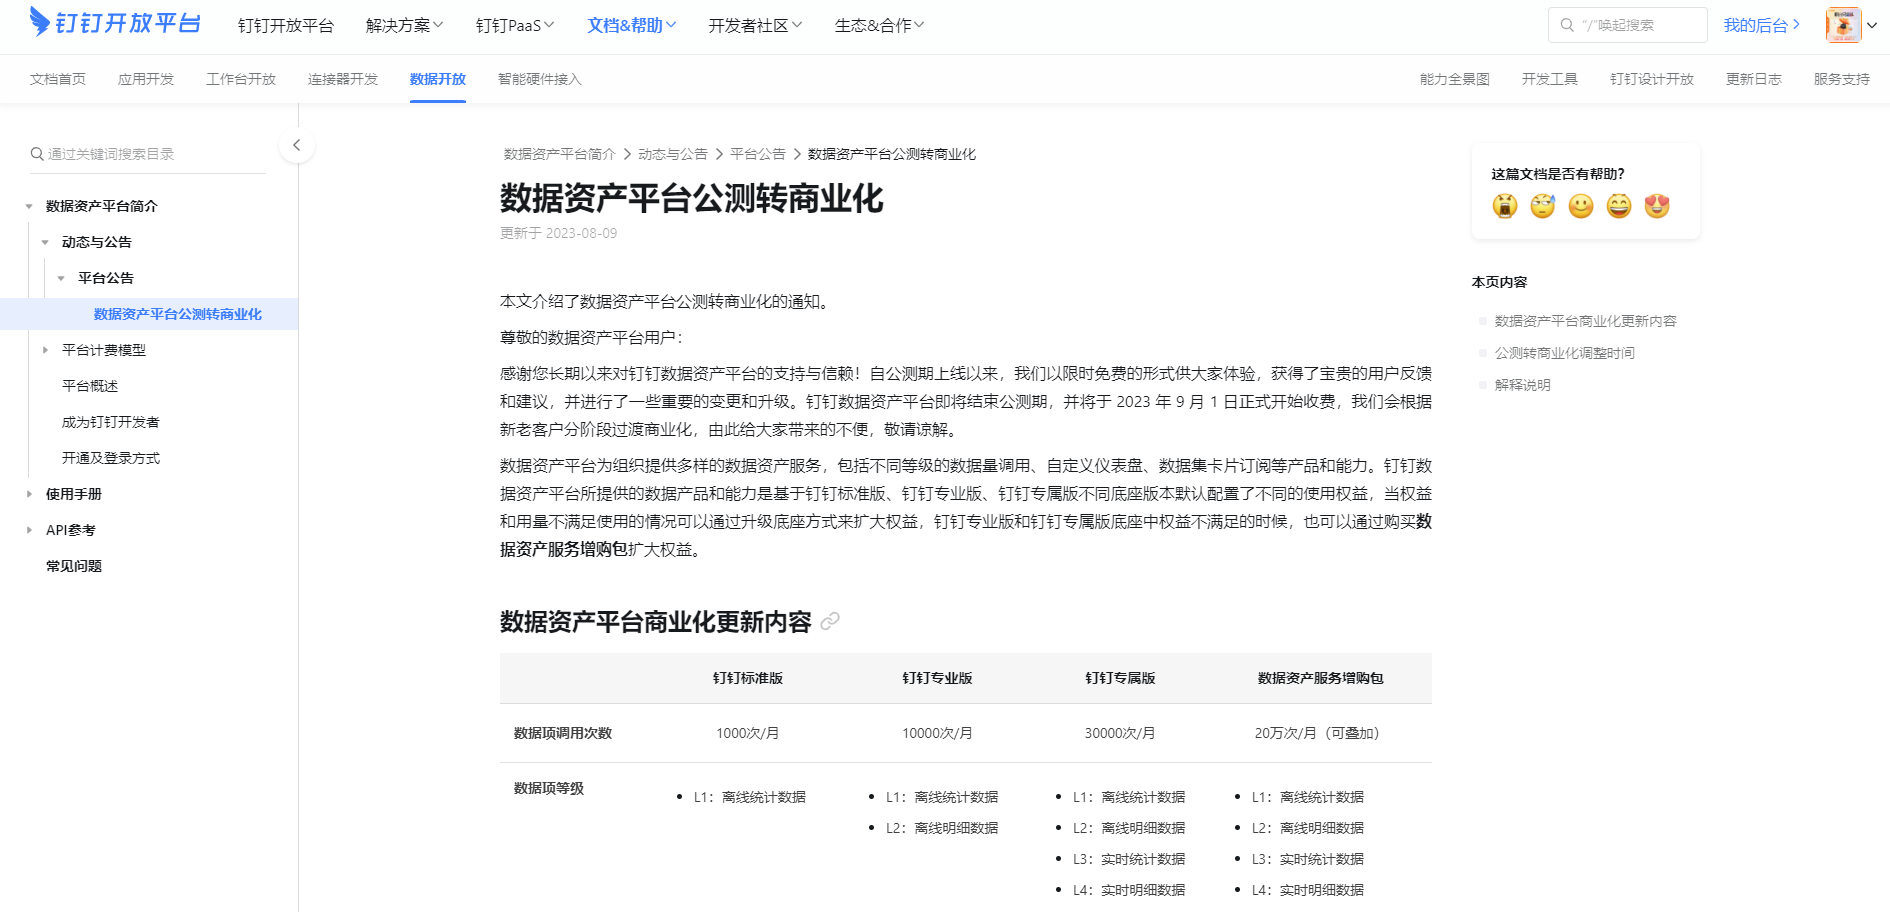Focus the header search box

(1628, 25)
